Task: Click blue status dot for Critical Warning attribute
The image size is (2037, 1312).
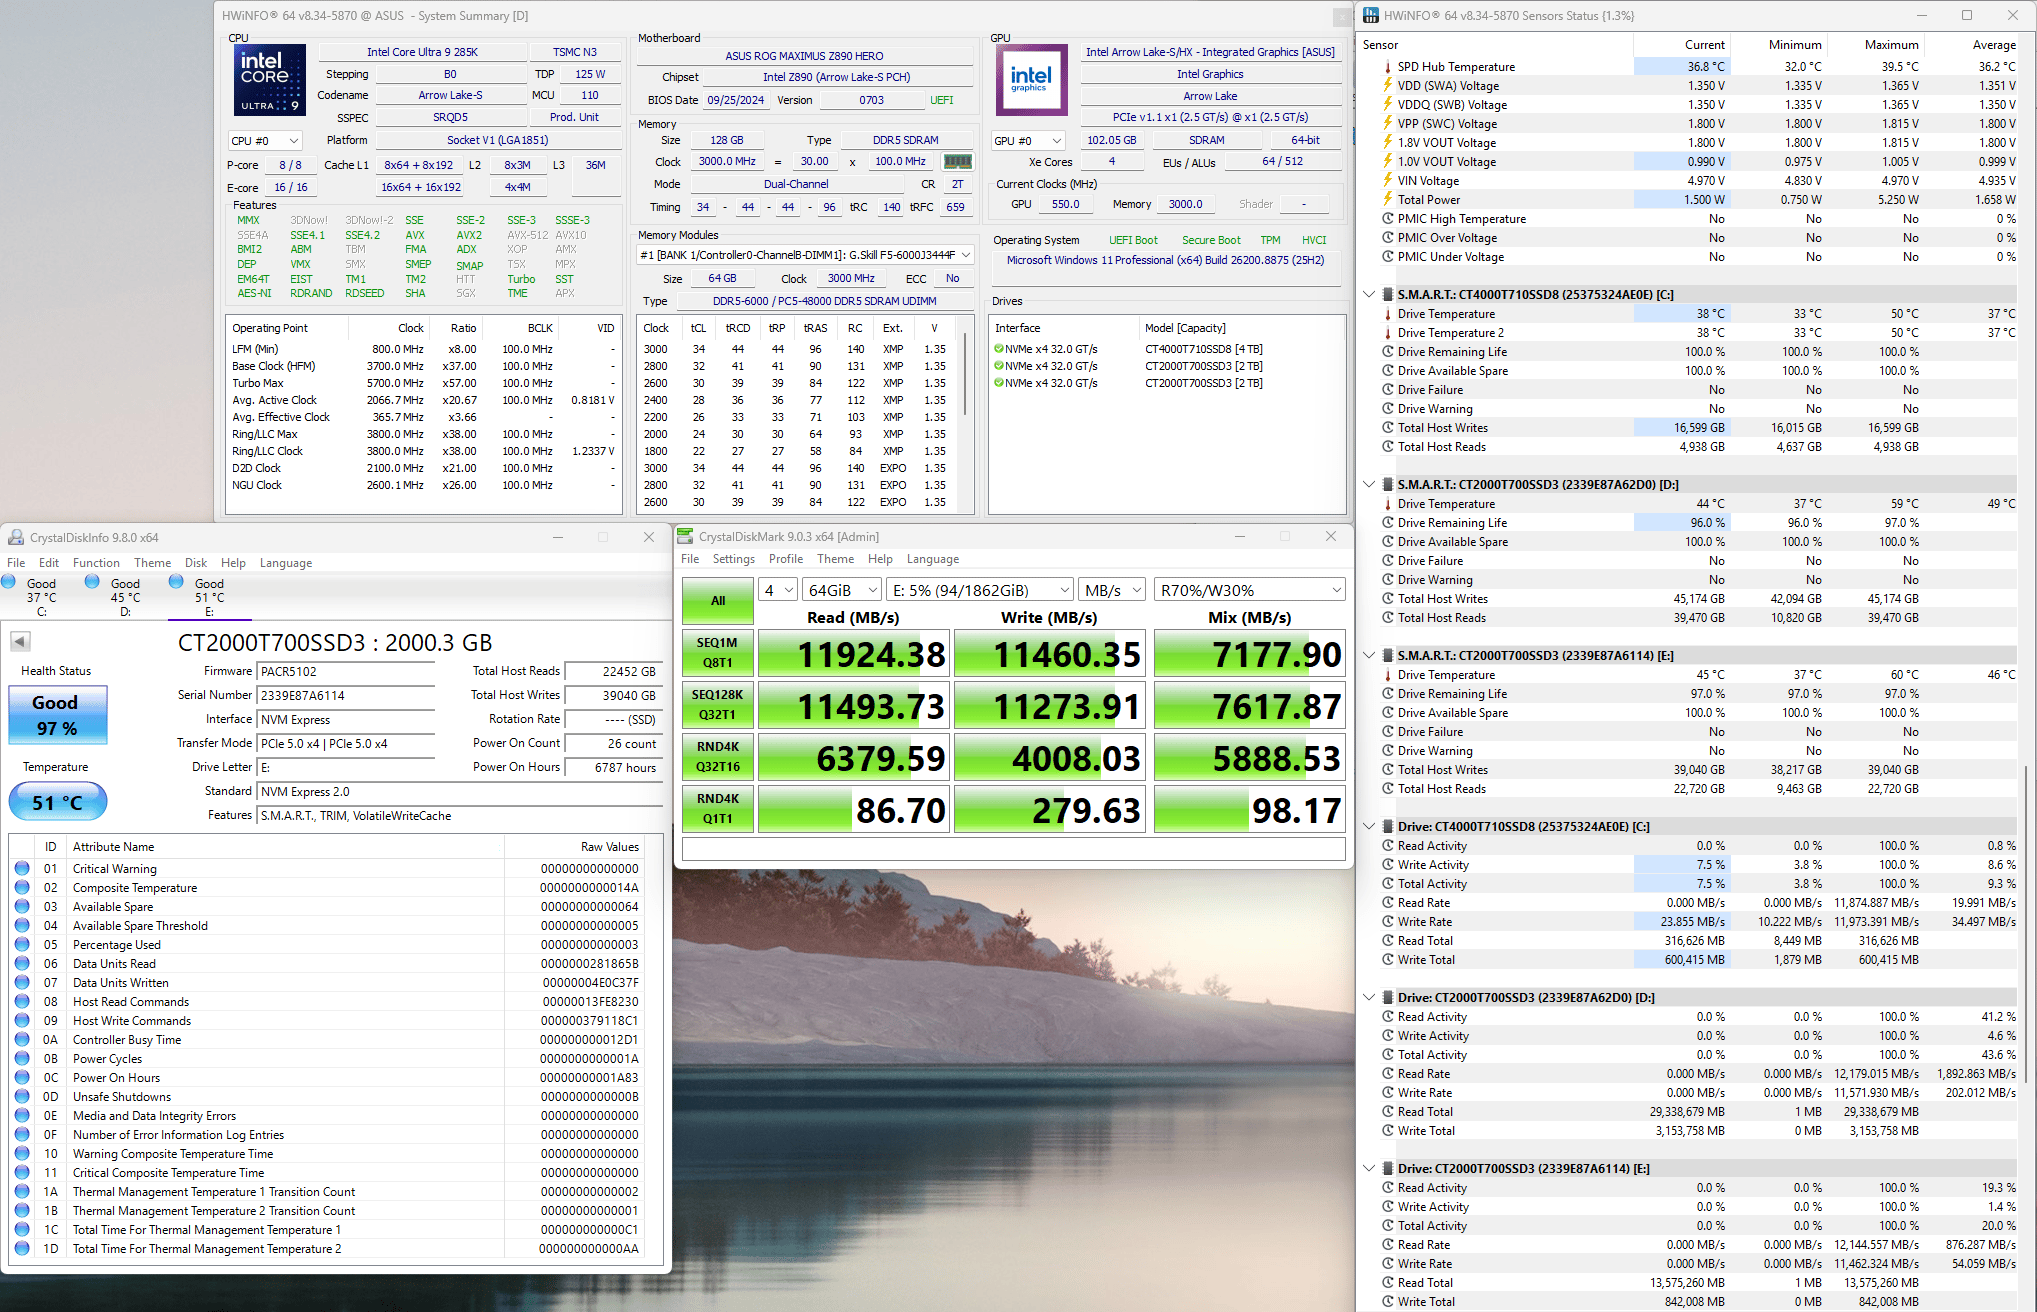Action: (x=22, y=869)
